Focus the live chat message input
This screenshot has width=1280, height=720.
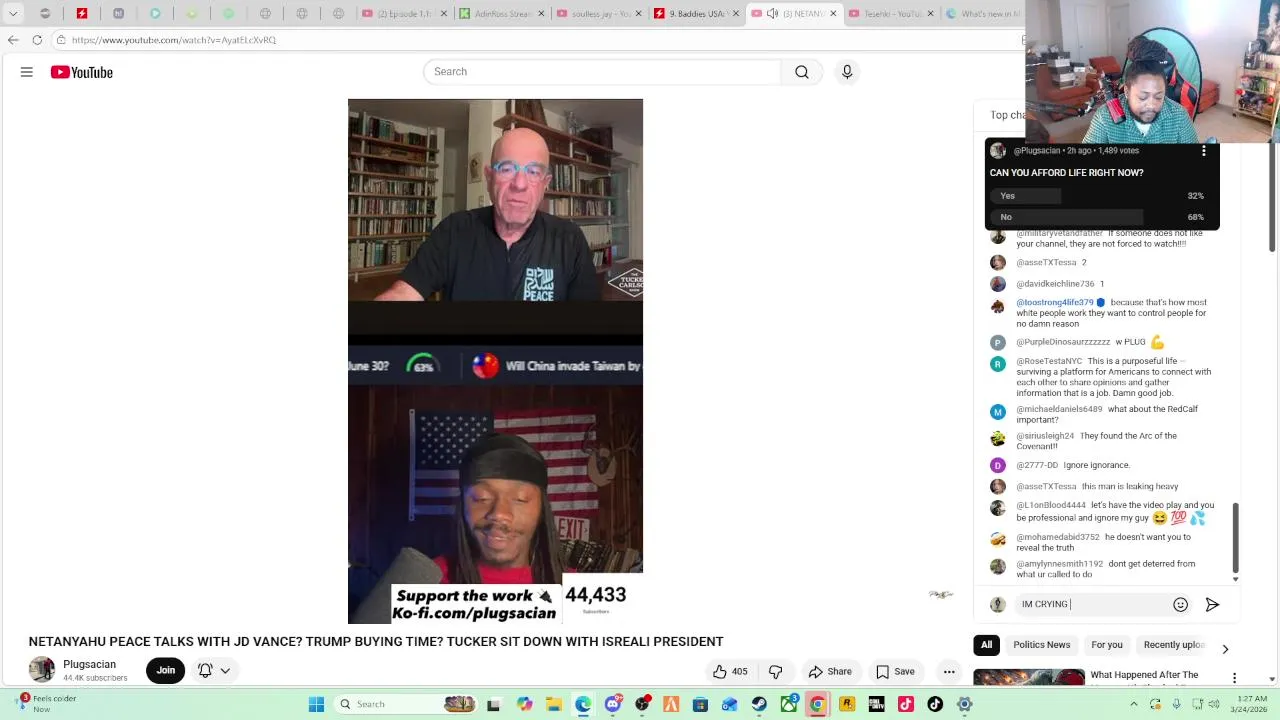(x=1092, y=604)
